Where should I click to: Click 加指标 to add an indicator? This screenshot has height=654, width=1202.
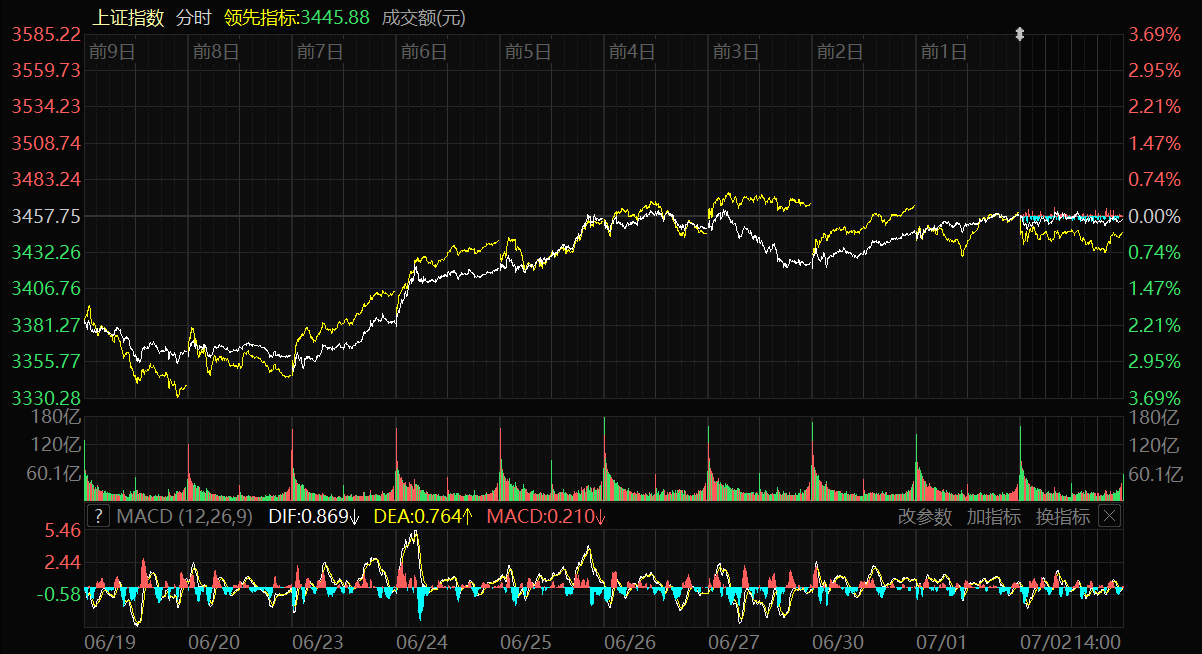point(993,517)
